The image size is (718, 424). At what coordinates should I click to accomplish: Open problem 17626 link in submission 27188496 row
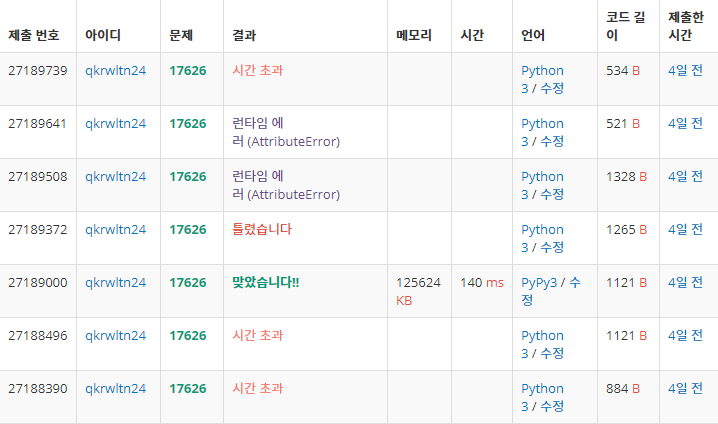188,336
